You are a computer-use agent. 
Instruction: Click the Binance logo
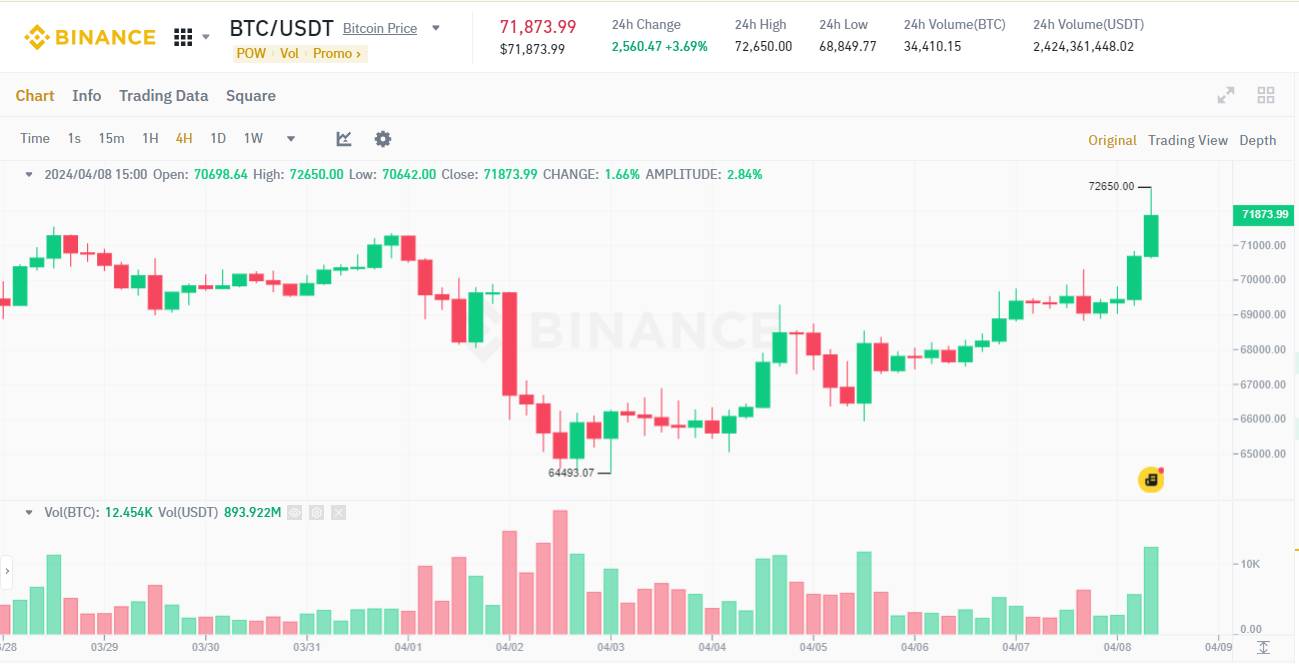[90, 38]
